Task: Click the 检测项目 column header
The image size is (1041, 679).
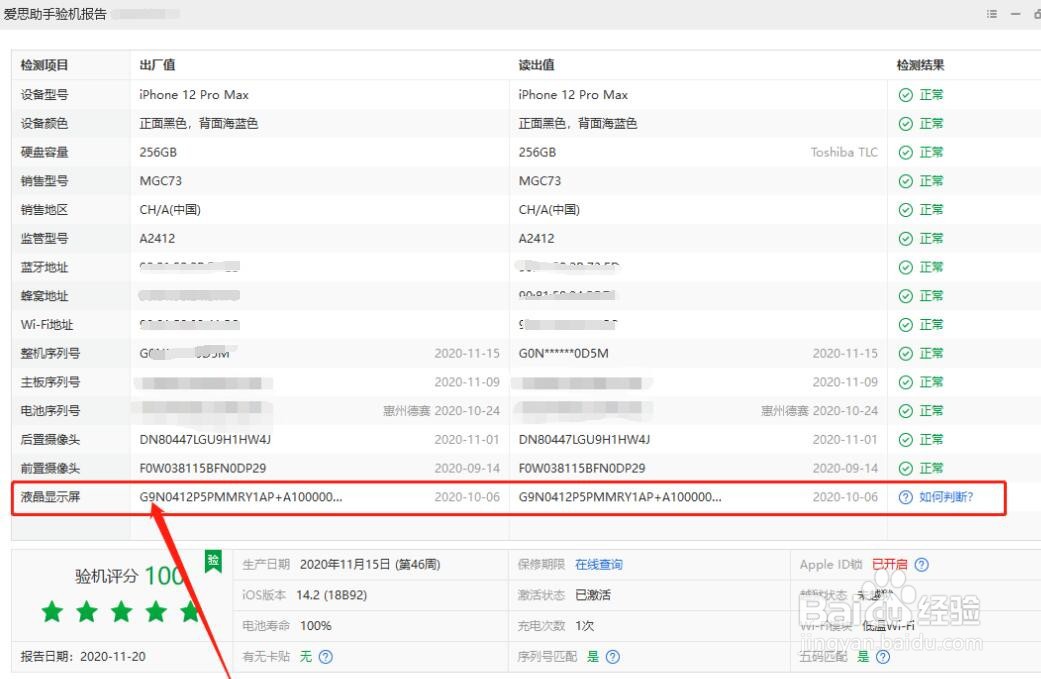Action: [x=44, y=65]
